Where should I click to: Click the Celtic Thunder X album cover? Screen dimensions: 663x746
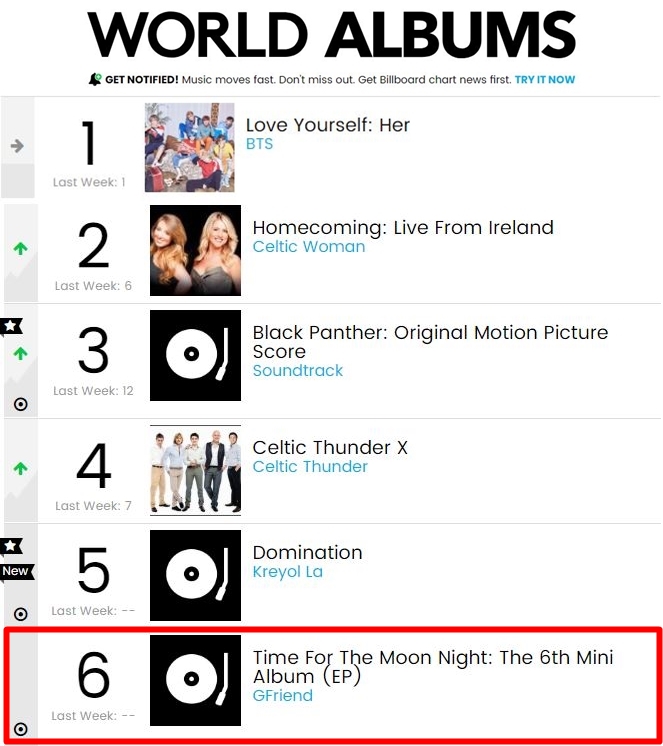coord(195,469)
